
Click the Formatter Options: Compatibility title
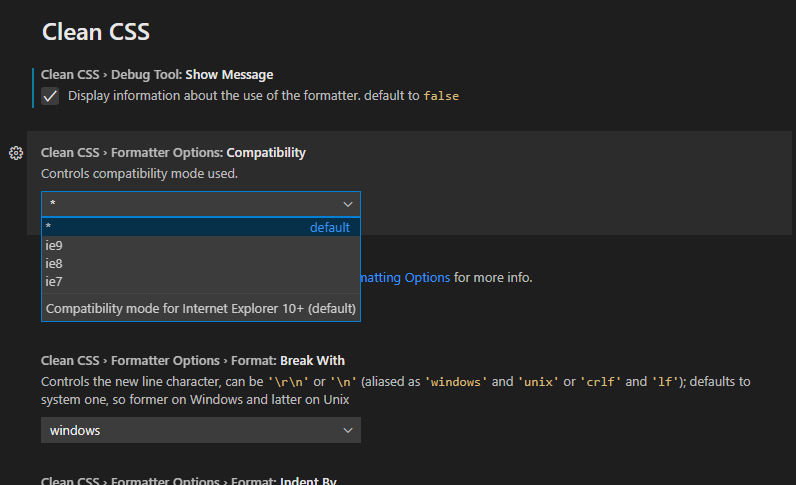(173, 153)
